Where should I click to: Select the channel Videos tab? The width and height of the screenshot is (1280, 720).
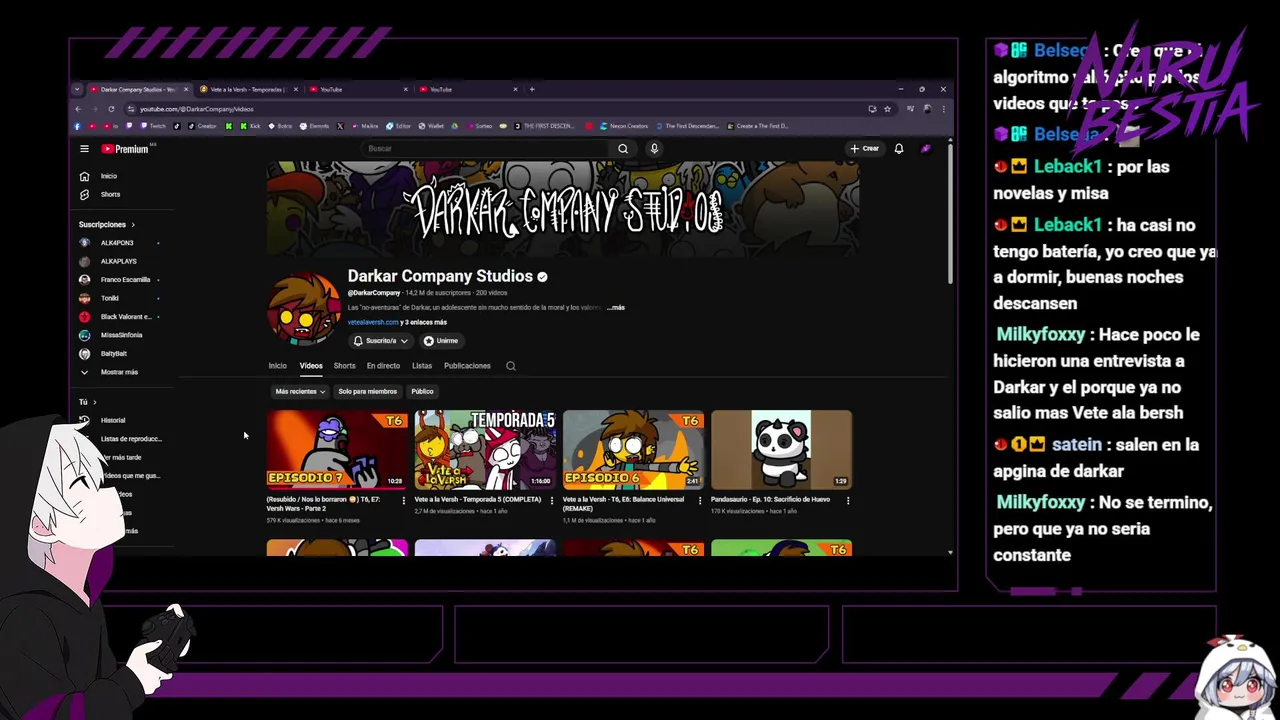311,366
